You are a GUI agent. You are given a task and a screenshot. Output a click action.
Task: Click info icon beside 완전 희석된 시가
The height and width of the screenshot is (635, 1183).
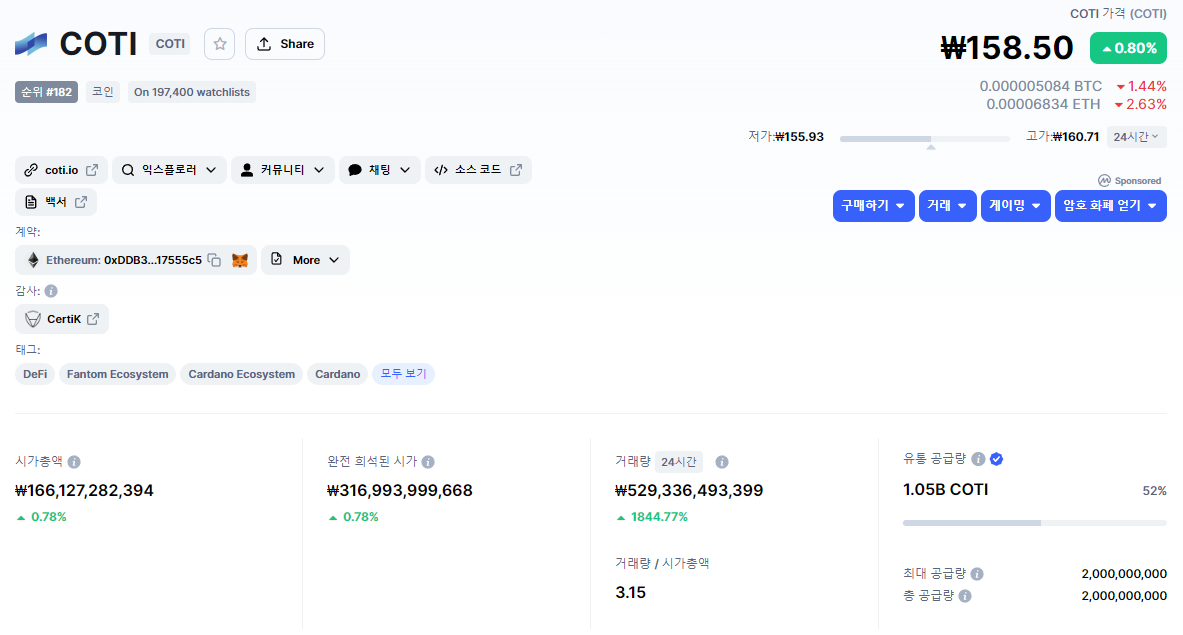click(x=428, y=462)
